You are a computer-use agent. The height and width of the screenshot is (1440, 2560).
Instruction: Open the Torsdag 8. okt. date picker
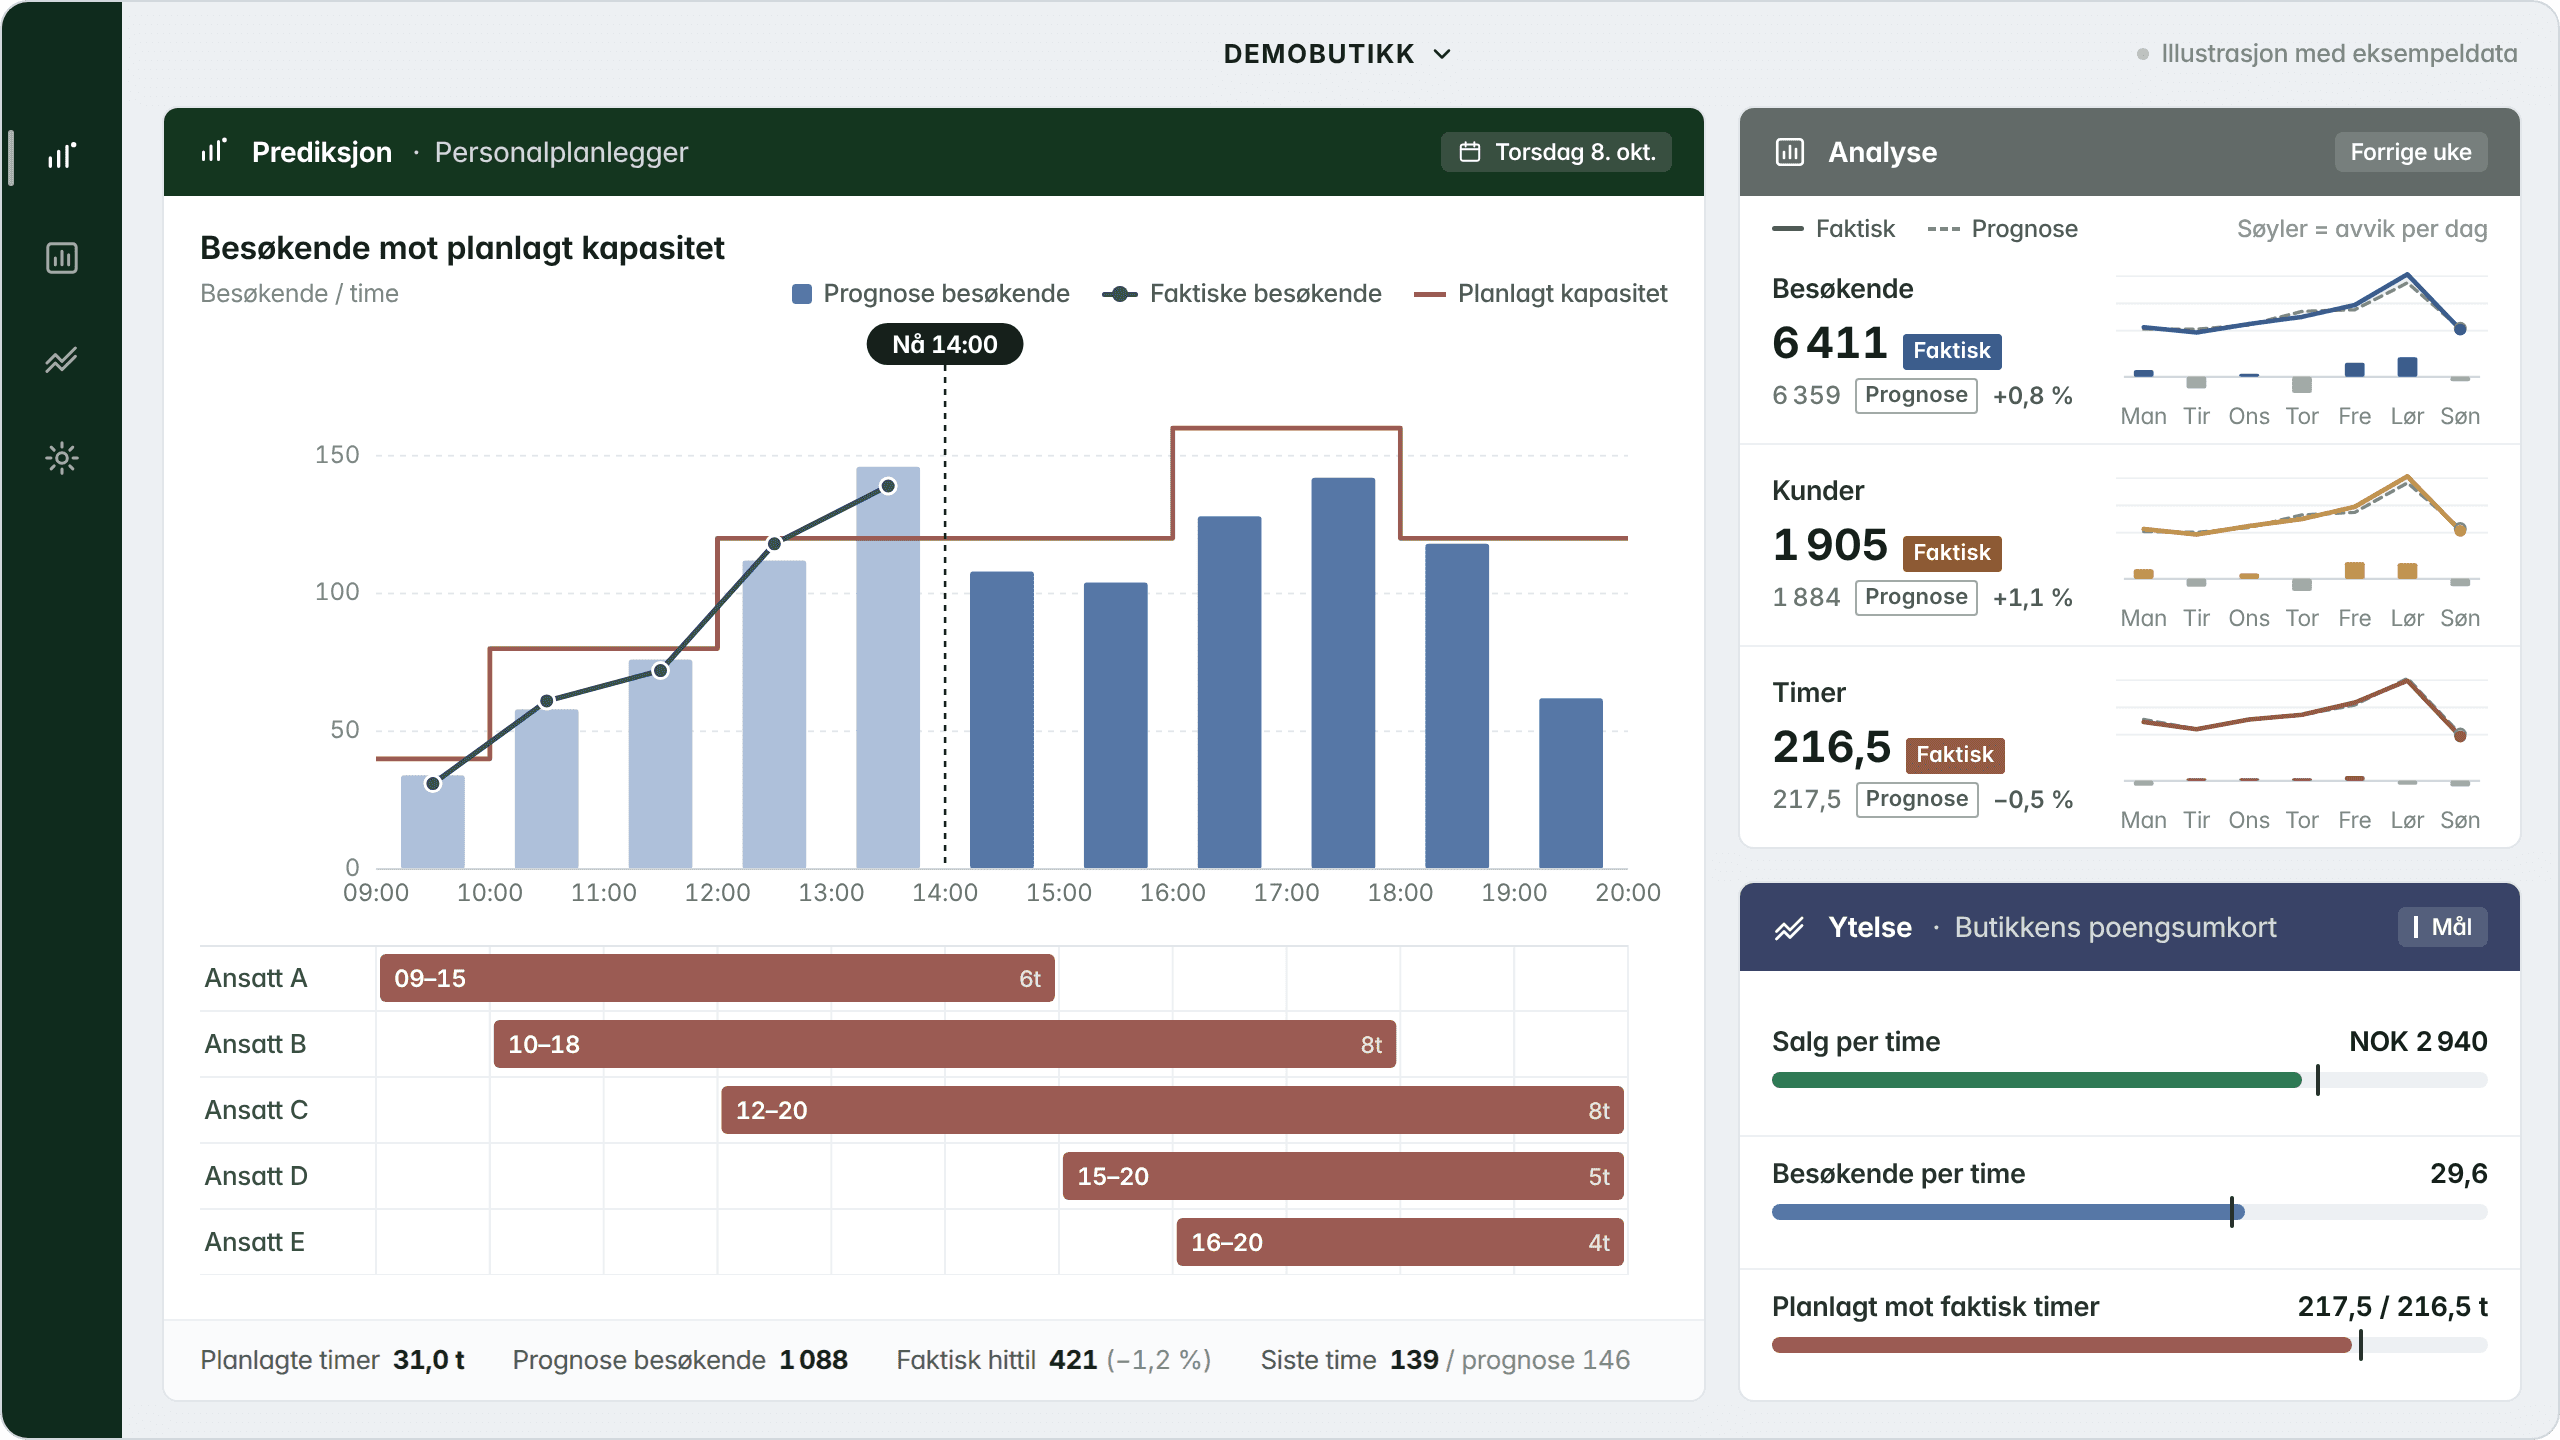1556,152
